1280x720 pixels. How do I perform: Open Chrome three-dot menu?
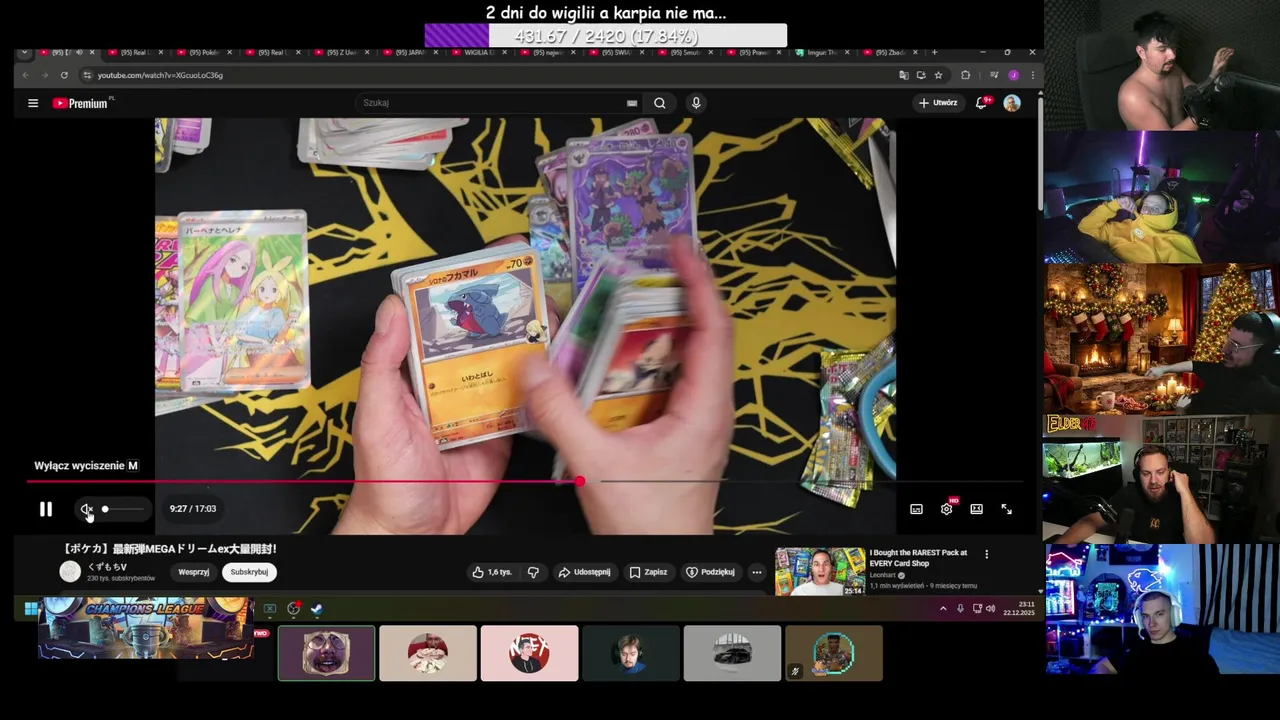tap(1032, 75)
